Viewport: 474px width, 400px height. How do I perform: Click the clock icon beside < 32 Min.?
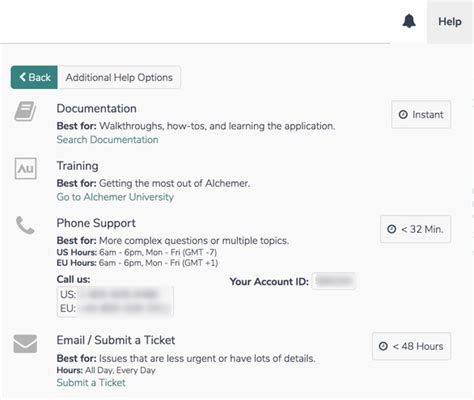click(392, 229)
